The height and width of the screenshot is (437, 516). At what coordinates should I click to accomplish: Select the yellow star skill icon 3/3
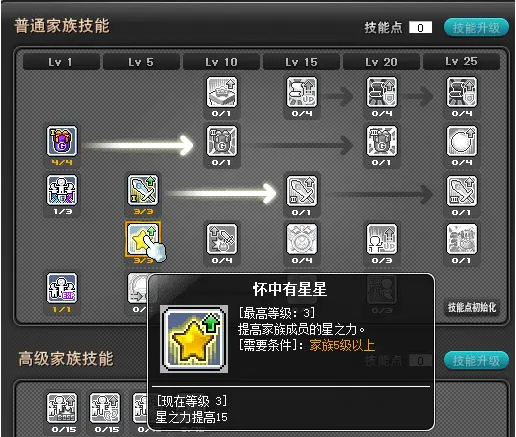(x=143, y=238)
